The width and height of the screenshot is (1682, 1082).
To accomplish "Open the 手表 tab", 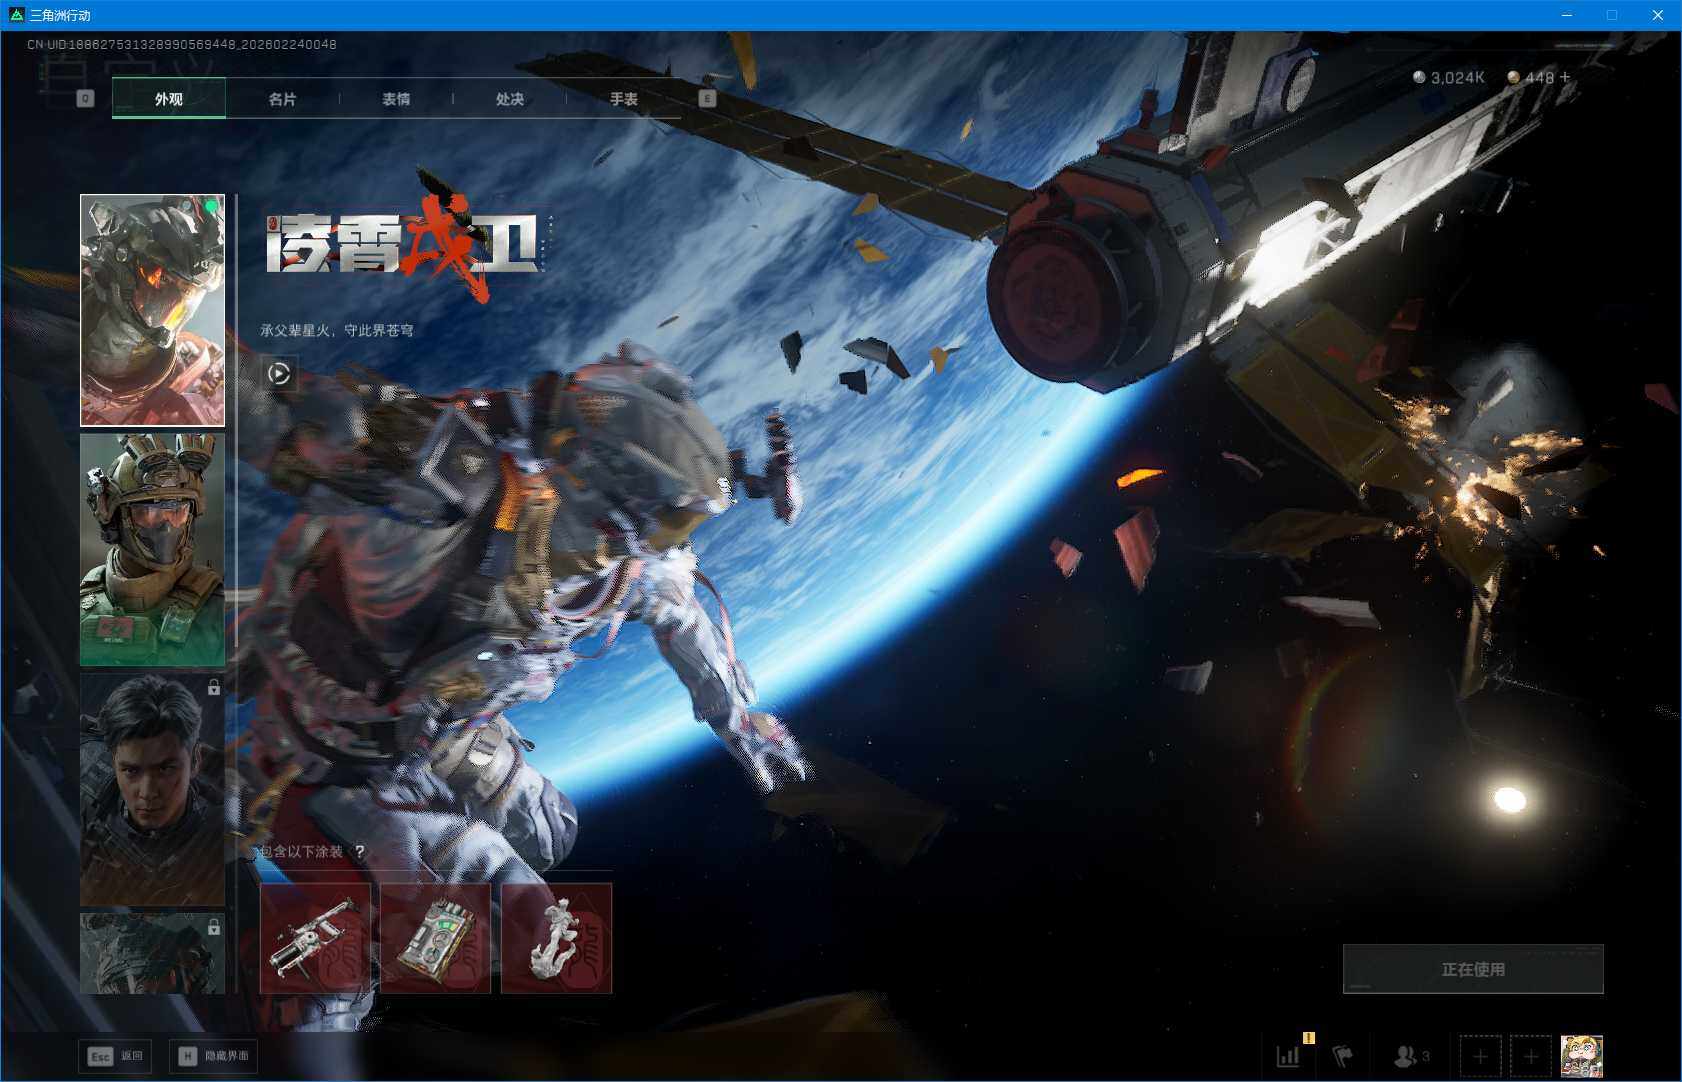I will 624,98.
